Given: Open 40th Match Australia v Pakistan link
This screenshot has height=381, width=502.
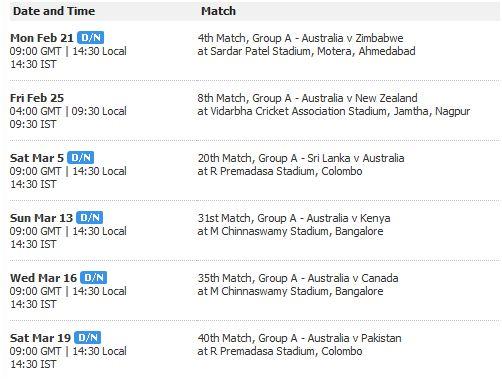Looking at the screenshot, I should [x=299, y=338].
